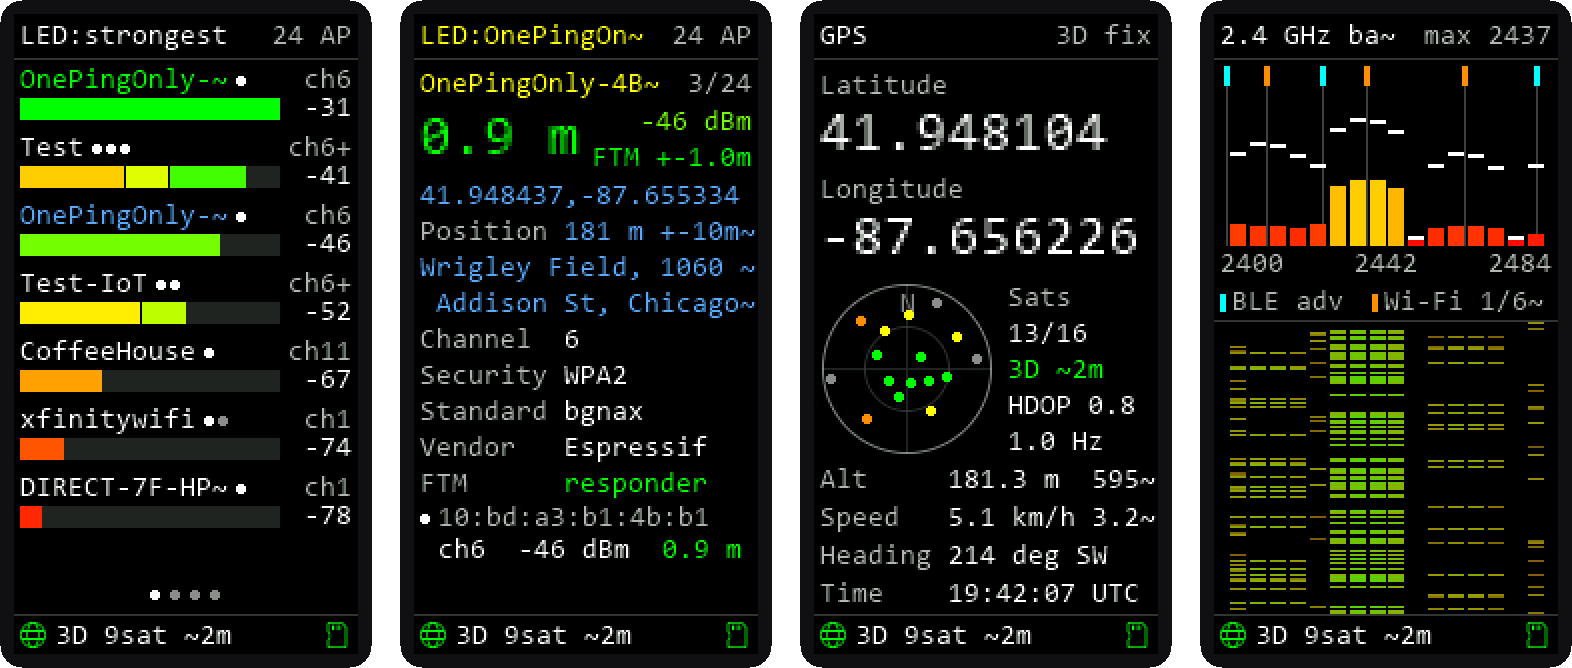Click the Addison St, Chicago~ line
Screen dimensions: 1572x668
coord(596,303)
